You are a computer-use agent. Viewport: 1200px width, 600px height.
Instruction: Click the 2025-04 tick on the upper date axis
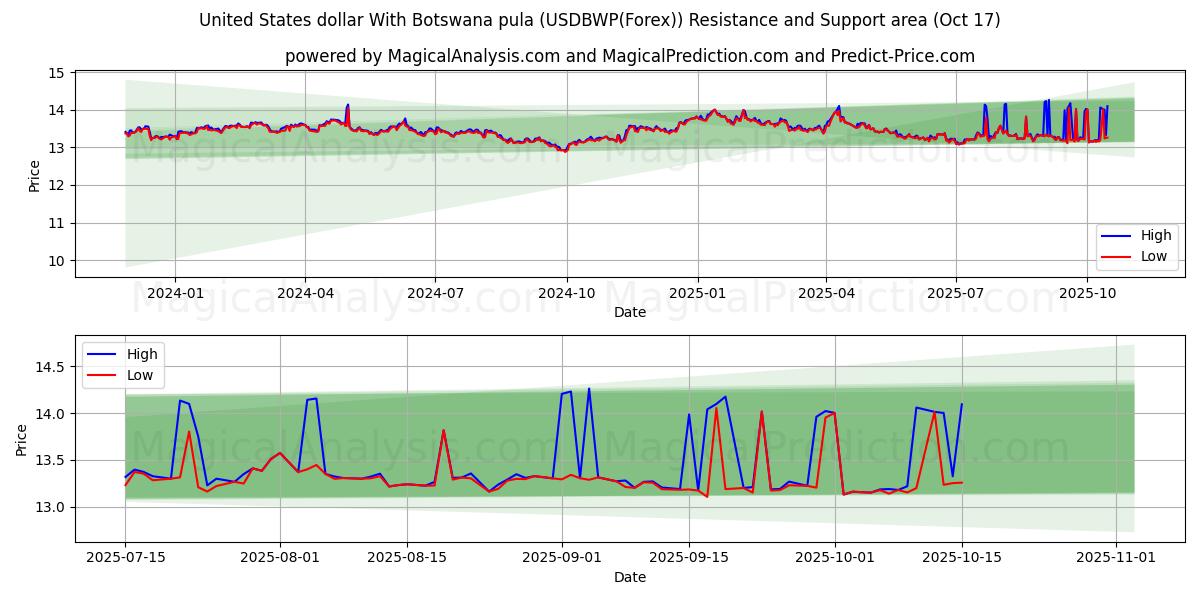pyautogui.click(x=826, y=293)
